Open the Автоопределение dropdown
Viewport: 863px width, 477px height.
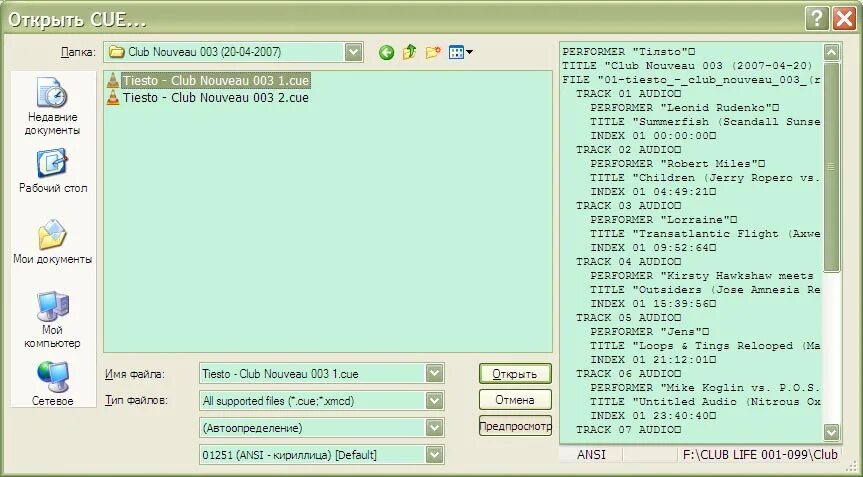(434, 427)
